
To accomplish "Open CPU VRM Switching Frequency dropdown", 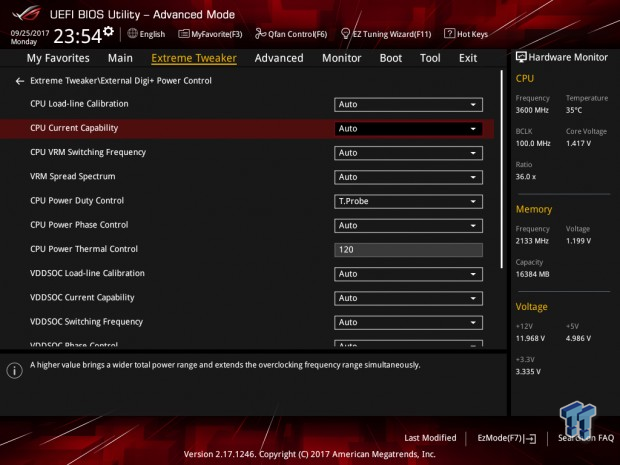I will [x=408, y=153].
